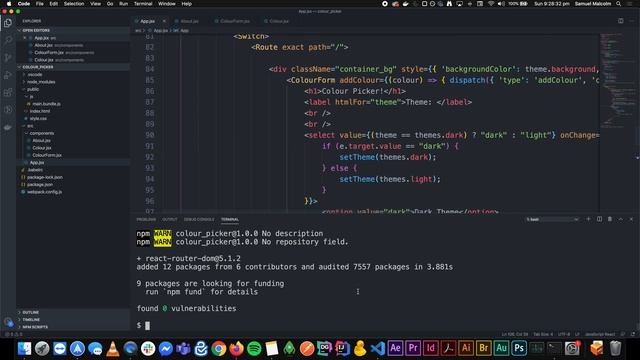Close the App.jsx editor tab
640x360 pixels.
tap(164, 21)
